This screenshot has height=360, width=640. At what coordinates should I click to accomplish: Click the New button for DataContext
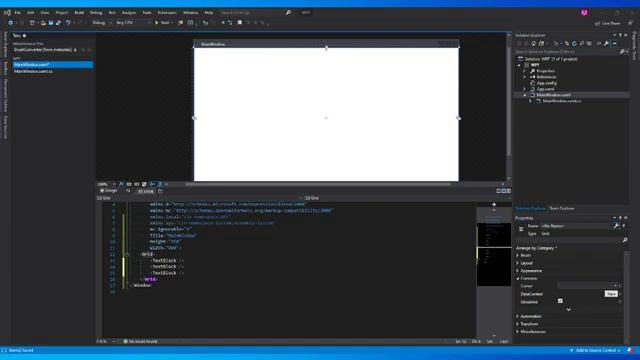click(x=611, y=294)
